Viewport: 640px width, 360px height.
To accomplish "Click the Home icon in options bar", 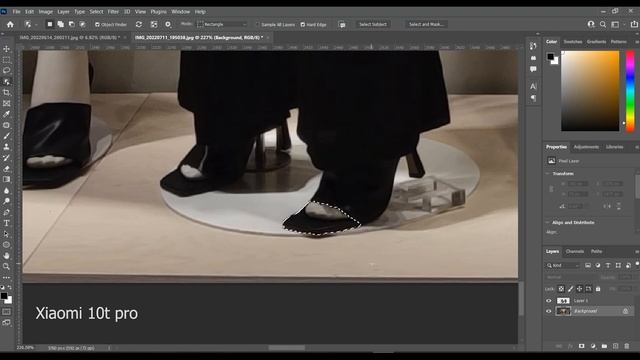I will tap(10, 24).
